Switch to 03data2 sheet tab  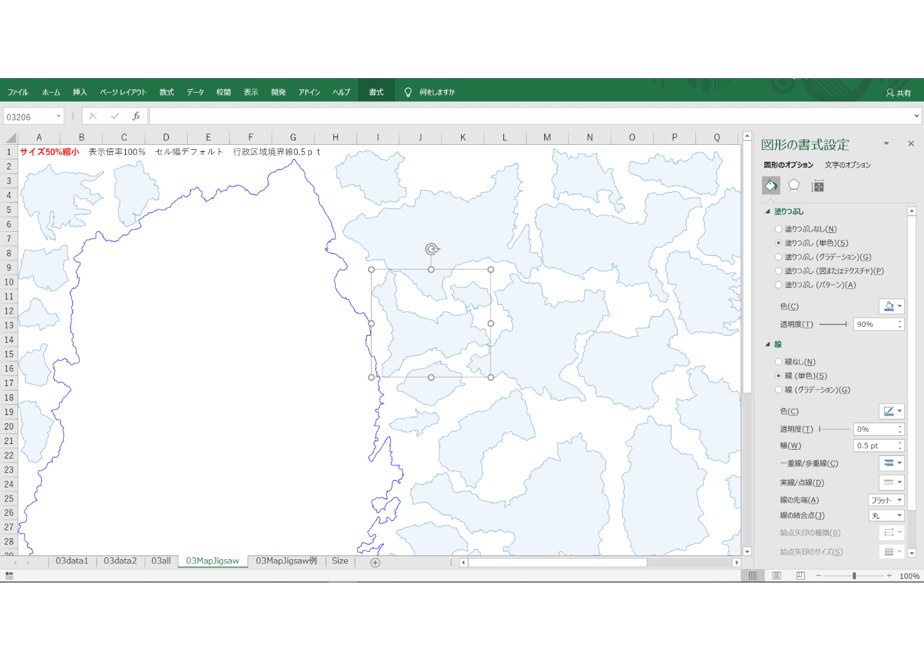(120, 561)
